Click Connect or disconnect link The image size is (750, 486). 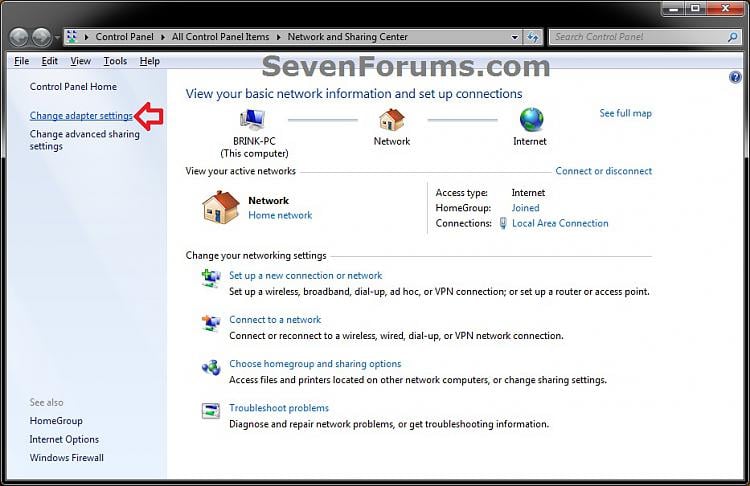coord(604,171)
